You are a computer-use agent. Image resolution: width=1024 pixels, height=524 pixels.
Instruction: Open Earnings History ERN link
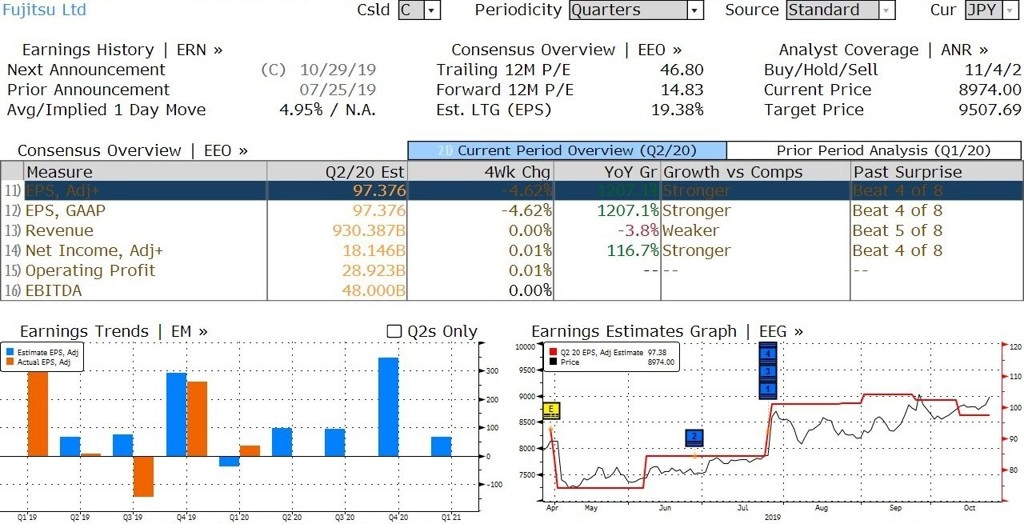tap(122, 50)
